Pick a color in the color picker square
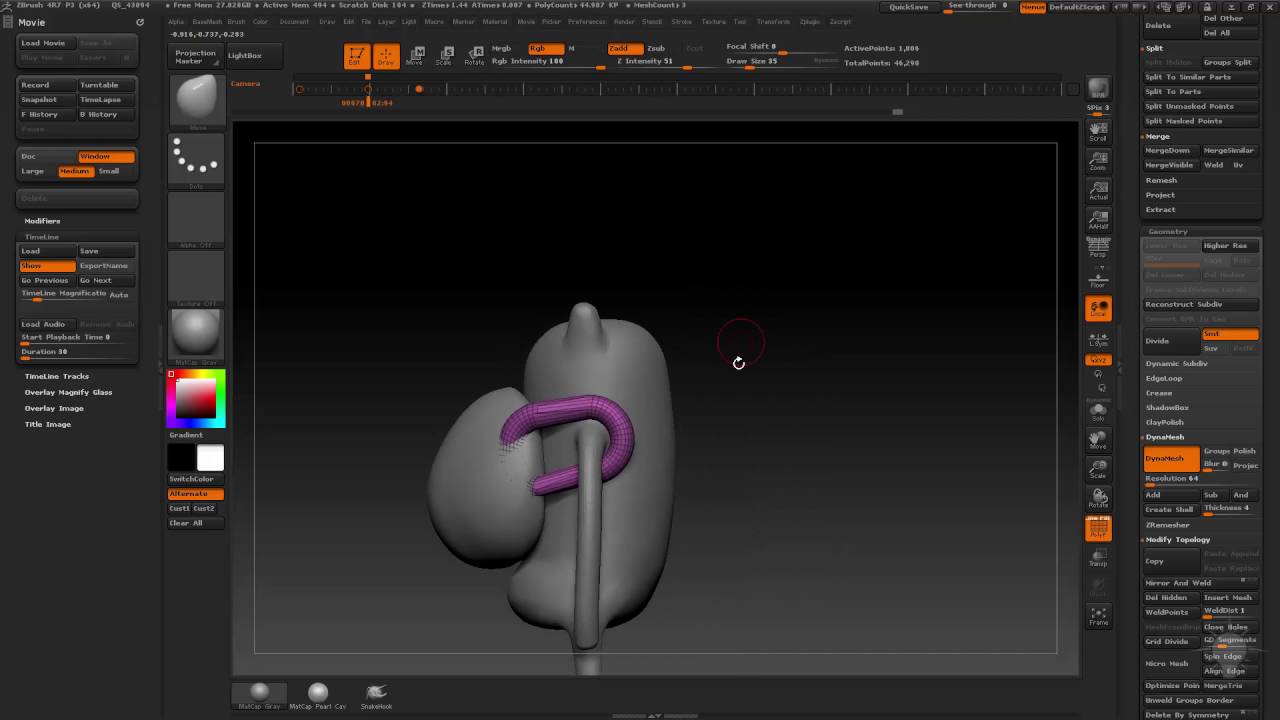The width and height of the screenshot is (1280, 720). (x=196, y=399)
